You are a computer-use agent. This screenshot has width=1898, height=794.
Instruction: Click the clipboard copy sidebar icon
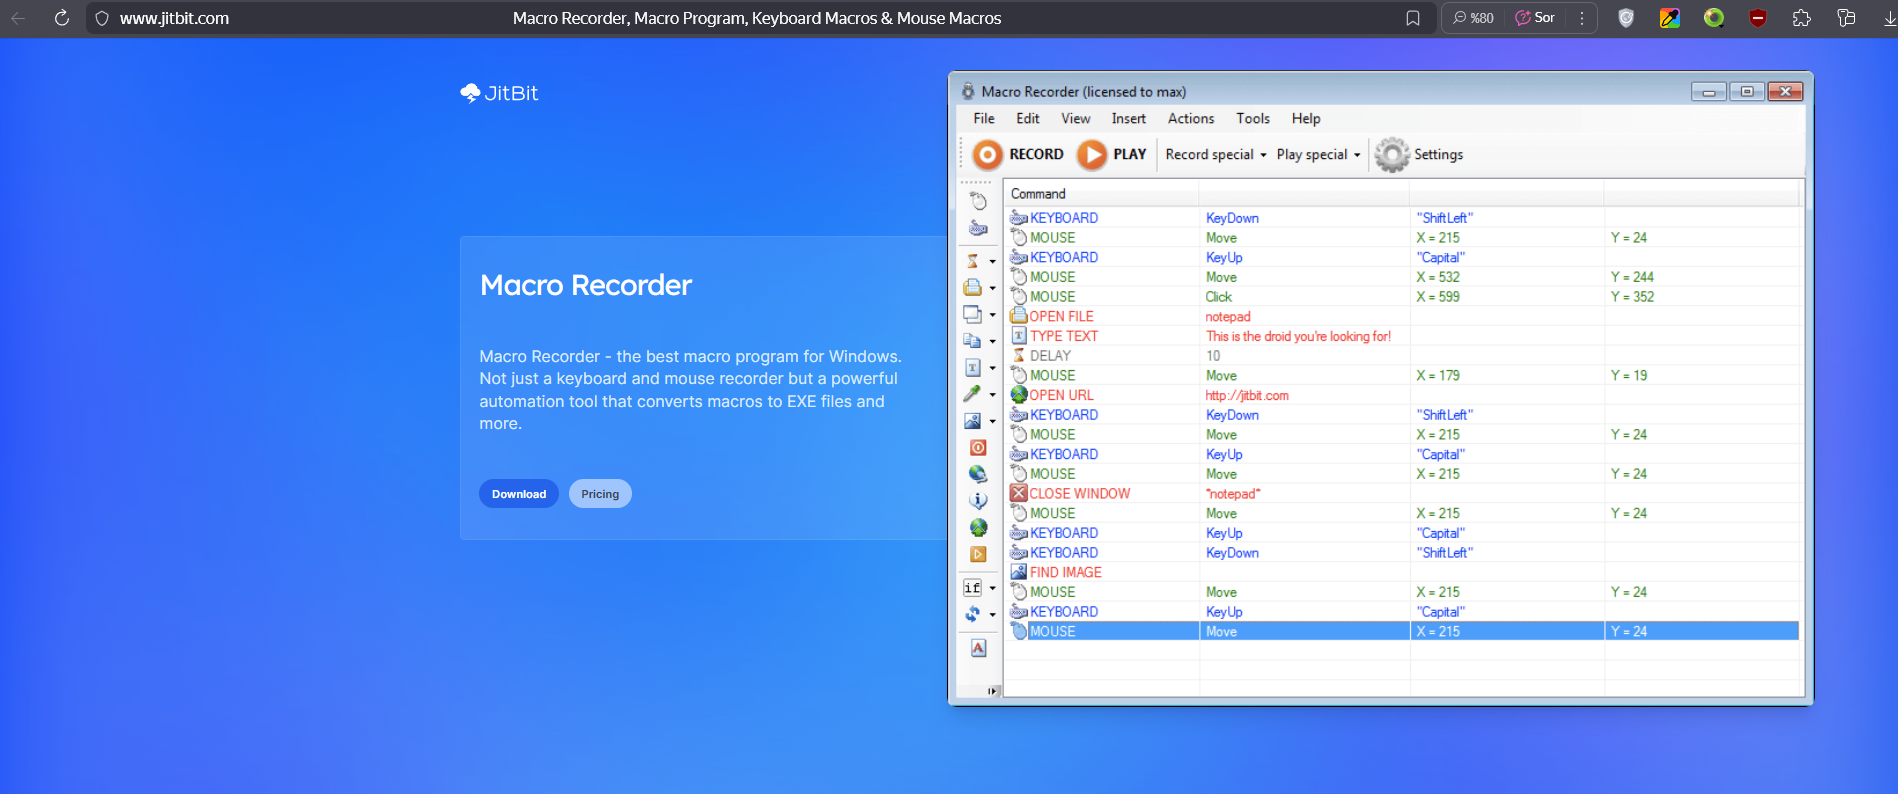click(x=973, y=341)
